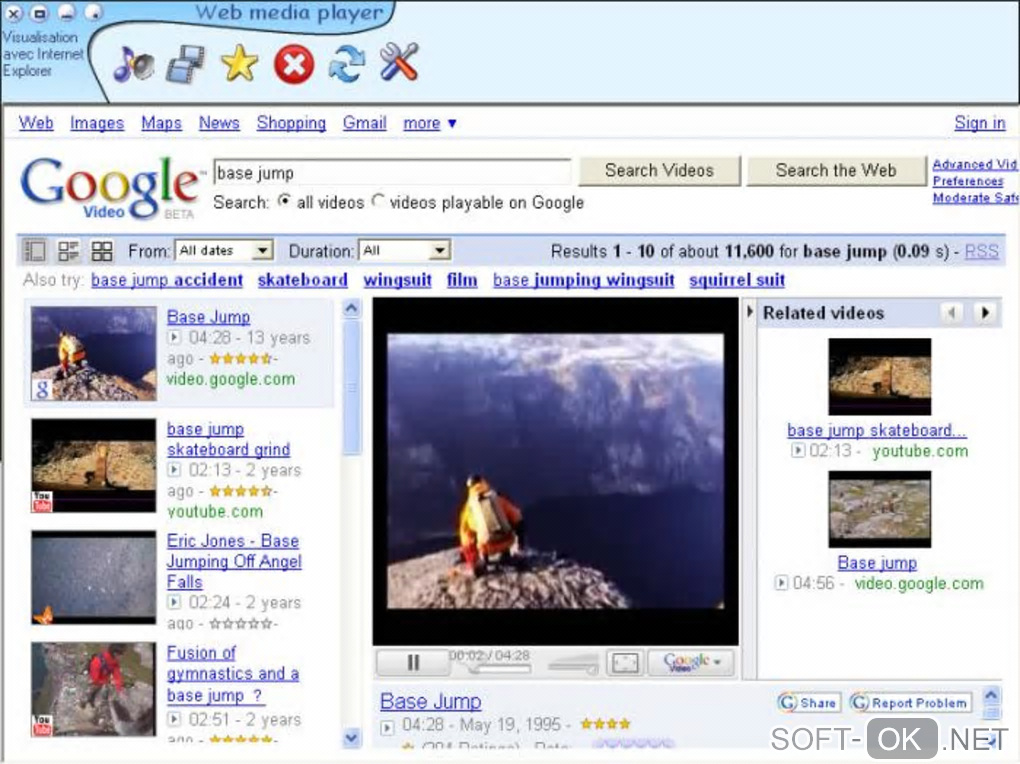Click play icon beside 04:28 in first result
The width and height of the screenshot is (1020, 764).
tap(174, 337)
